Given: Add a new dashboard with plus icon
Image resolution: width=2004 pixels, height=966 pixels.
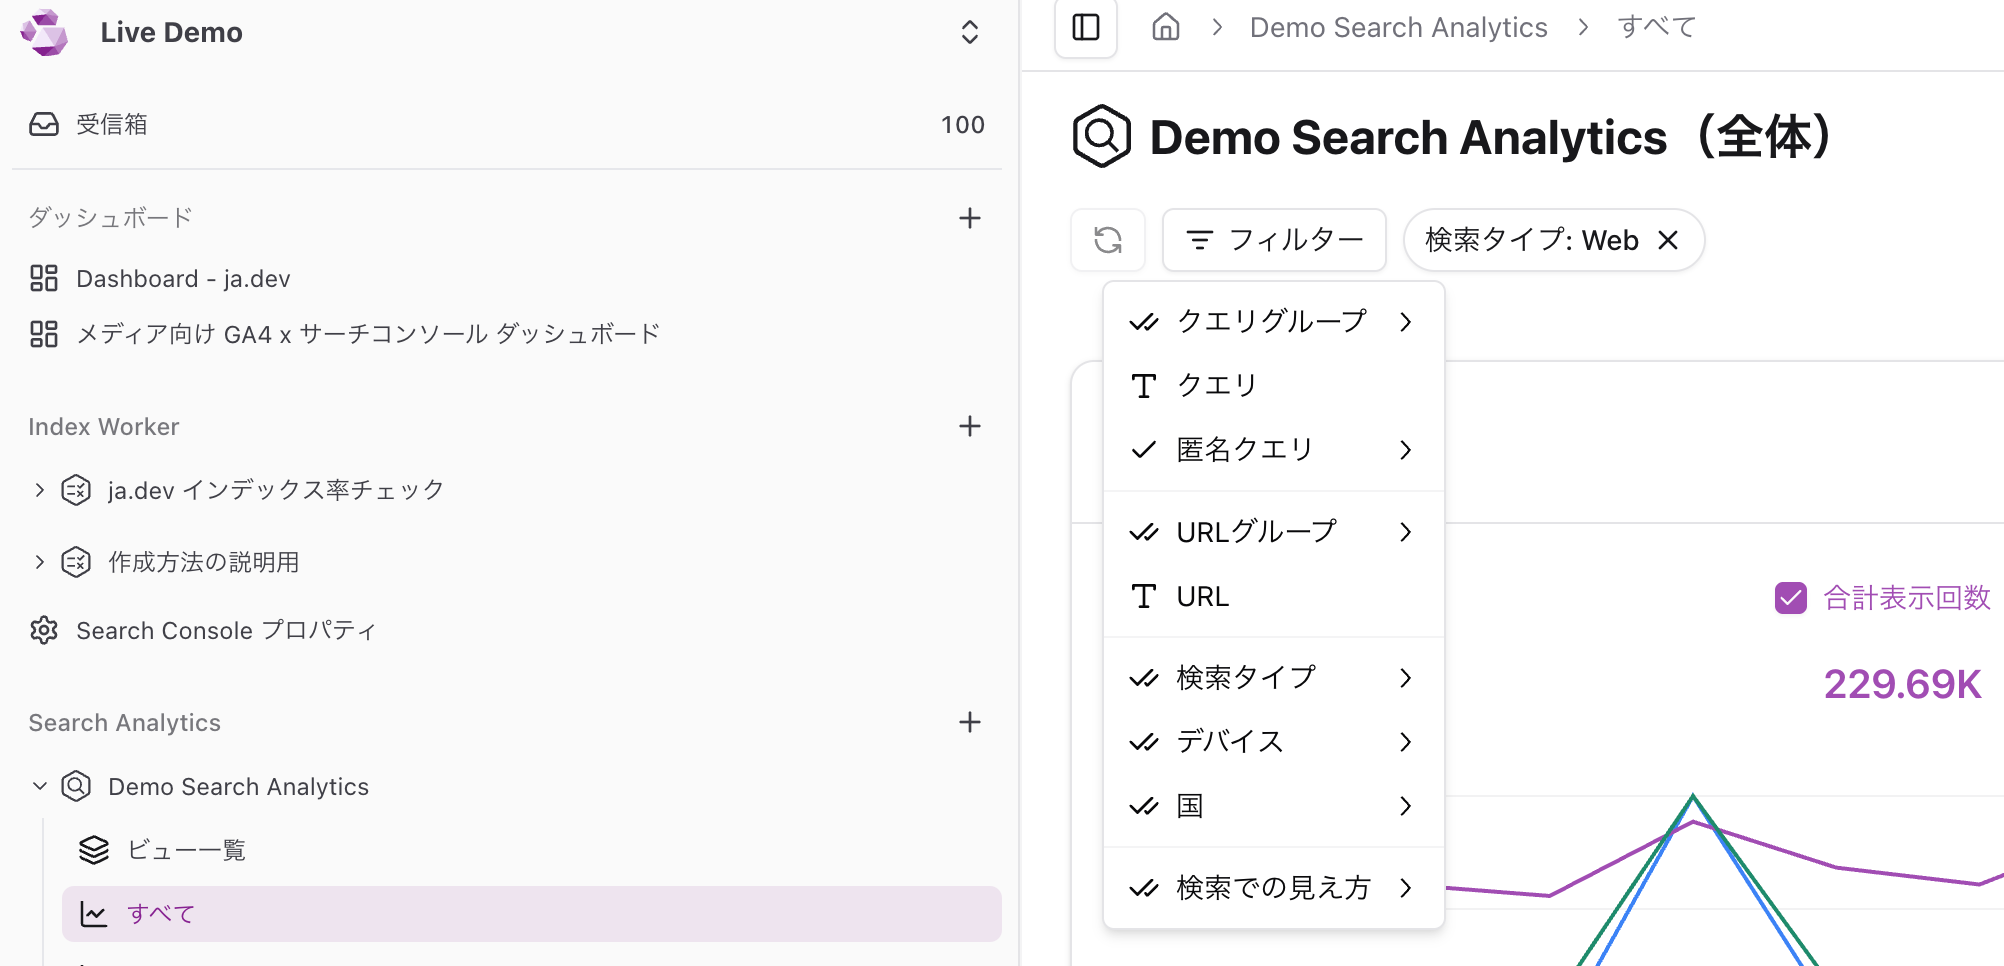Looking at the screenshot, I should (969, 218).
